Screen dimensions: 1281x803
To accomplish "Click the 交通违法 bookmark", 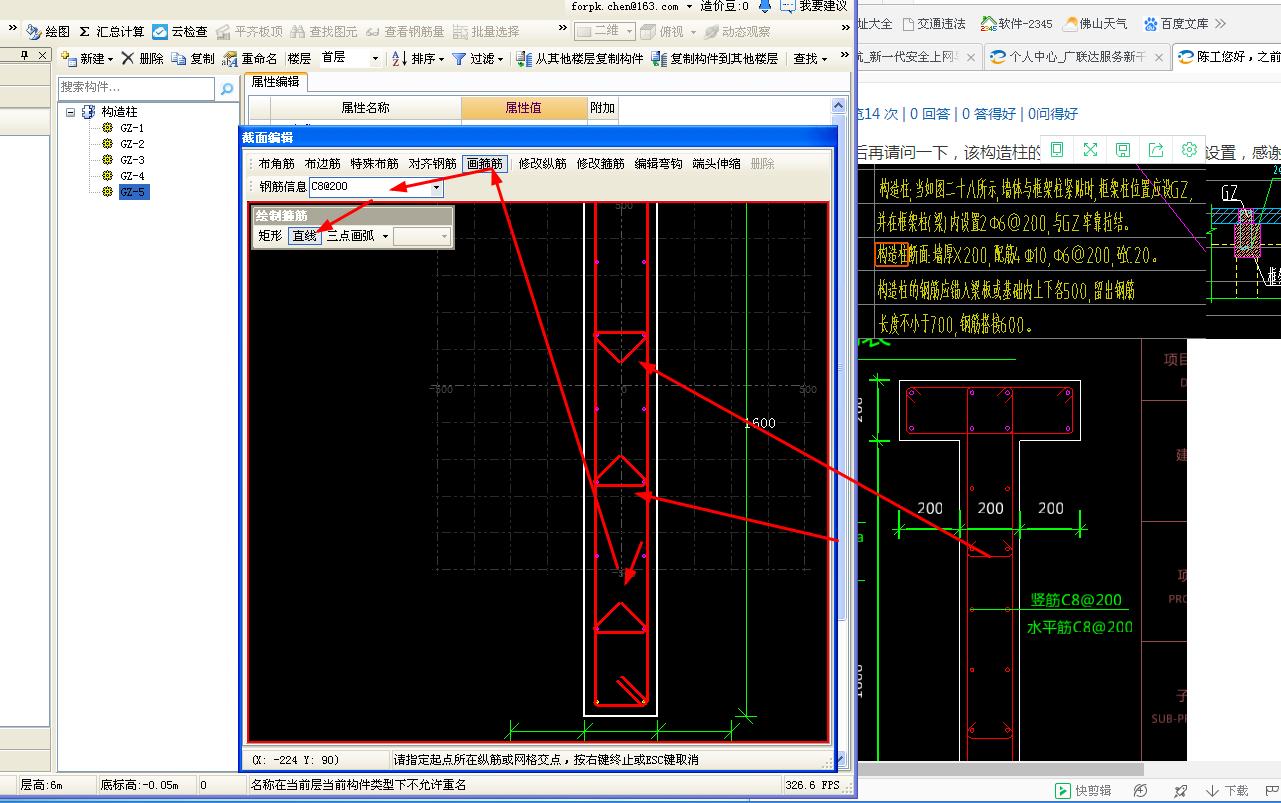I will pos(933,24).
